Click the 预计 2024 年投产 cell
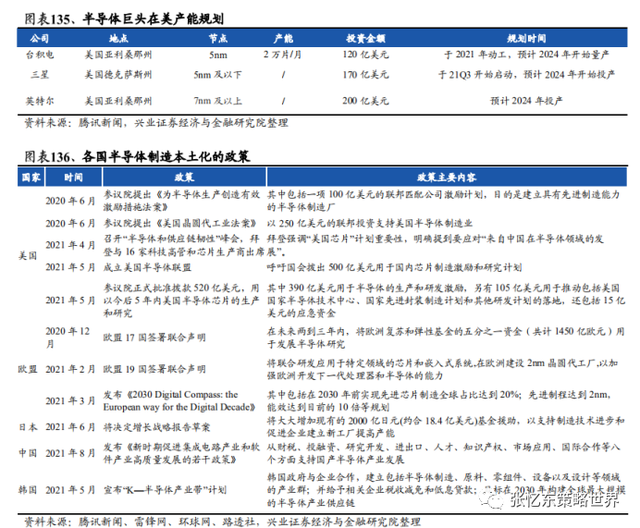The height and width of the screenshot is (528, 640). (526, 101)
